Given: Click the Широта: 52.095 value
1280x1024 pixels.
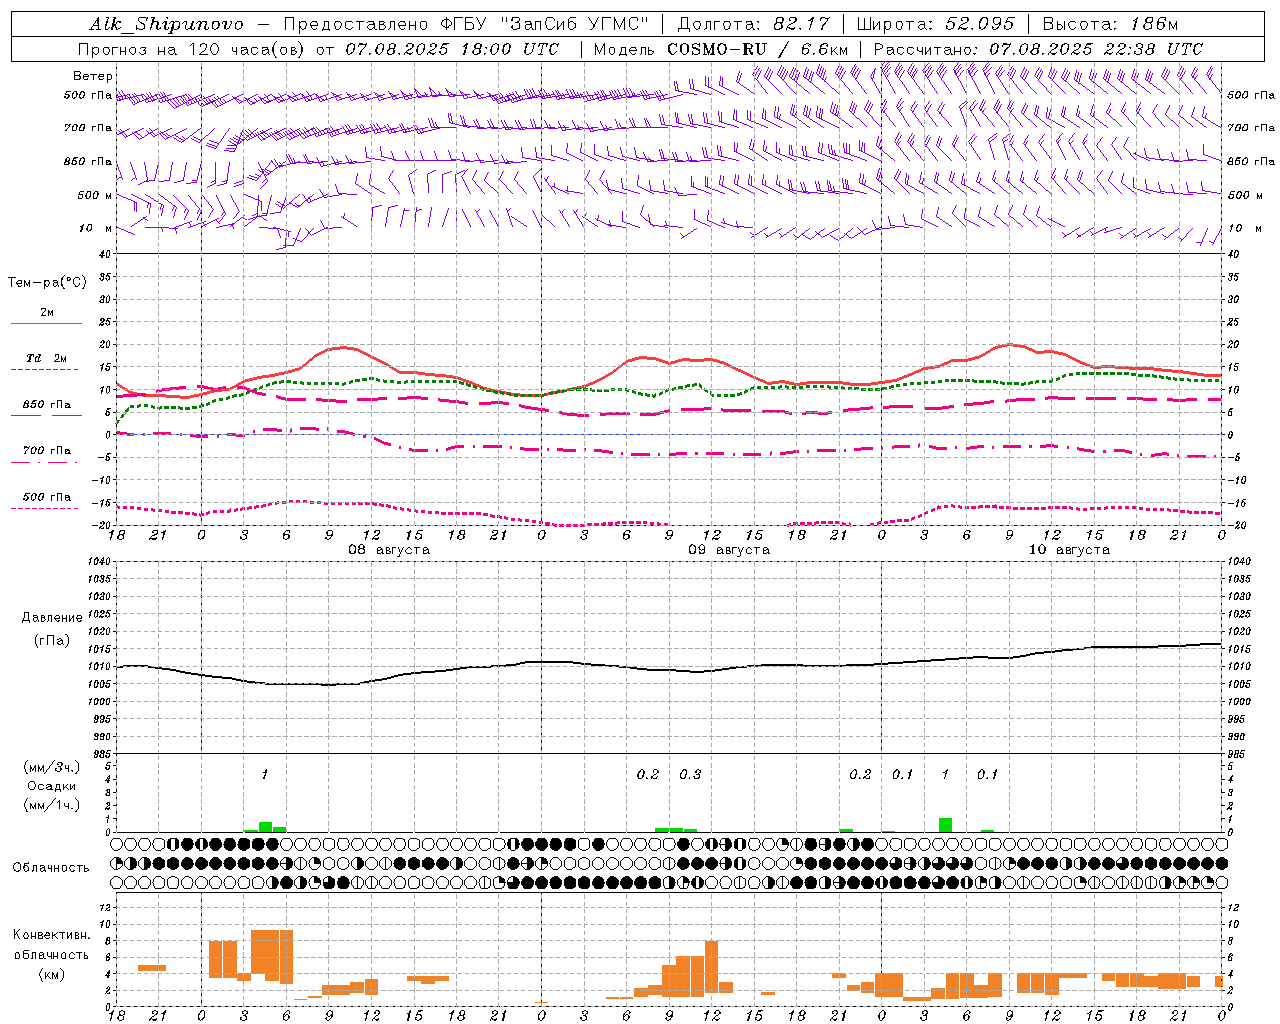Looking at the screenshot, I should [x=936, y=24].
